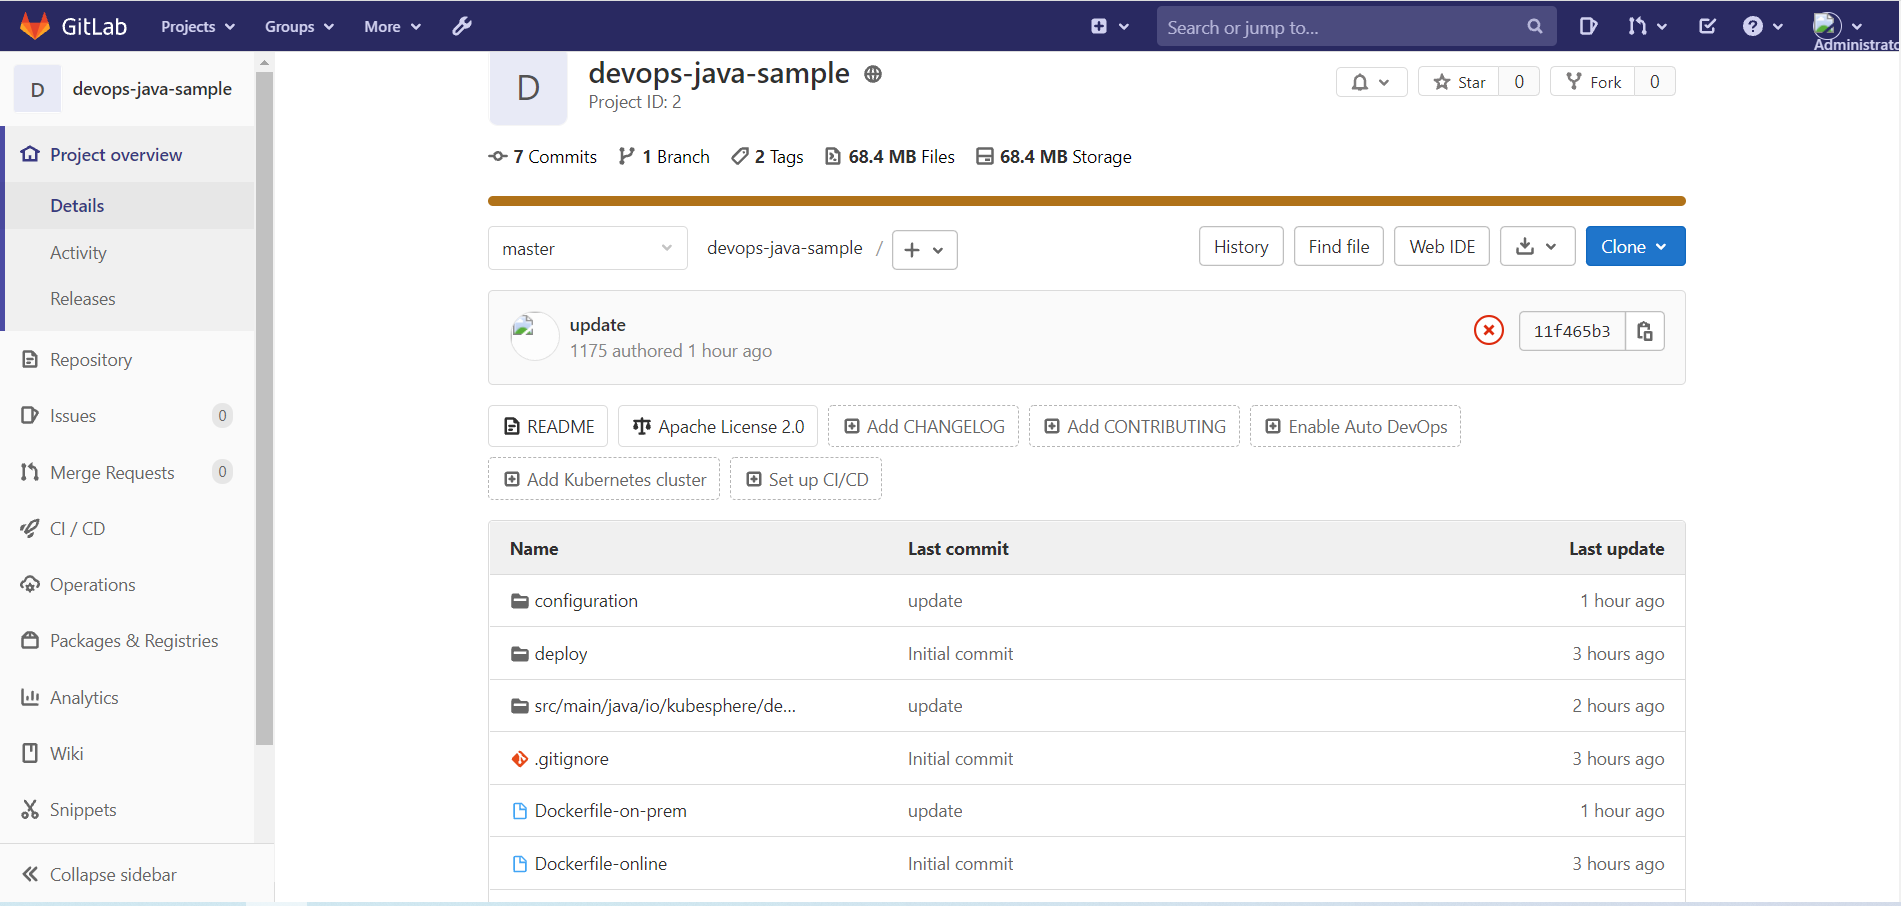Open Apache License 2.0
This screenshot has width=1901, height=906.
click(718, 427)
